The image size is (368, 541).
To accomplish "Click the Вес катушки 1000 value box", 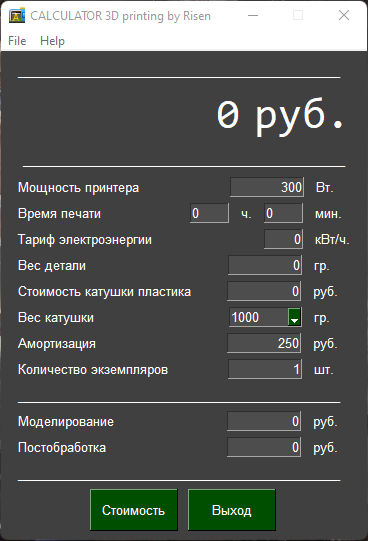I will [x=259, y=317].
